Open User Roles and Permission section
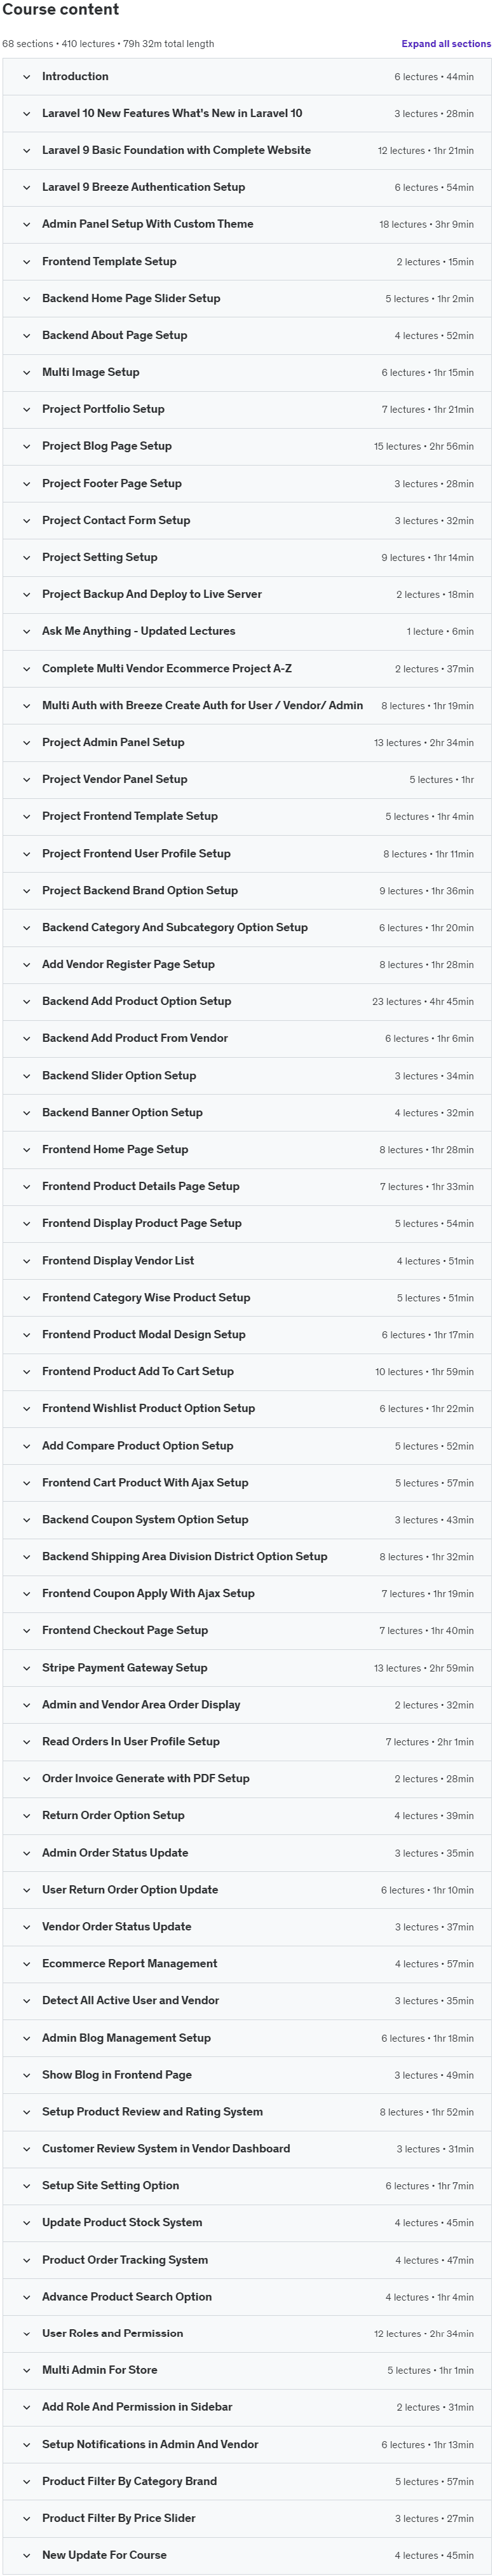This screenshot has height=2576, width=495. (x=247, y=2334)
